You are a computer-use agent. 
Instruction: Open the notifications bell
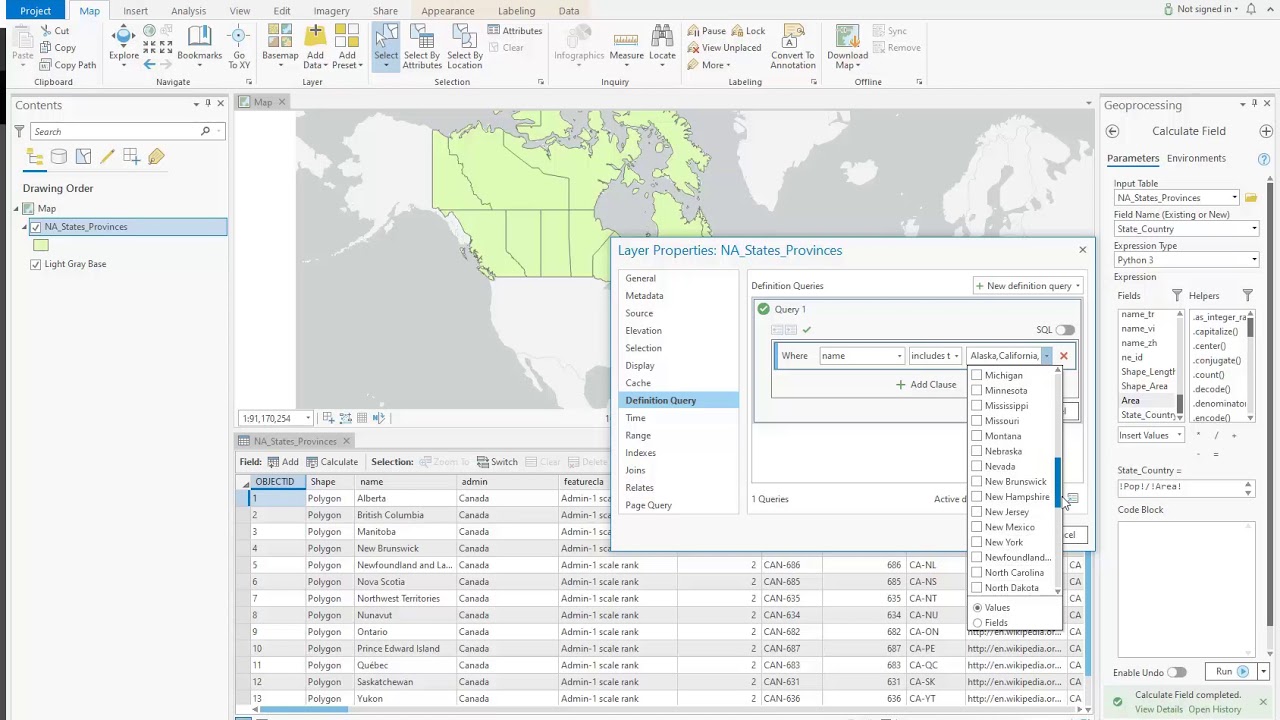click(x=1252, y=9)
